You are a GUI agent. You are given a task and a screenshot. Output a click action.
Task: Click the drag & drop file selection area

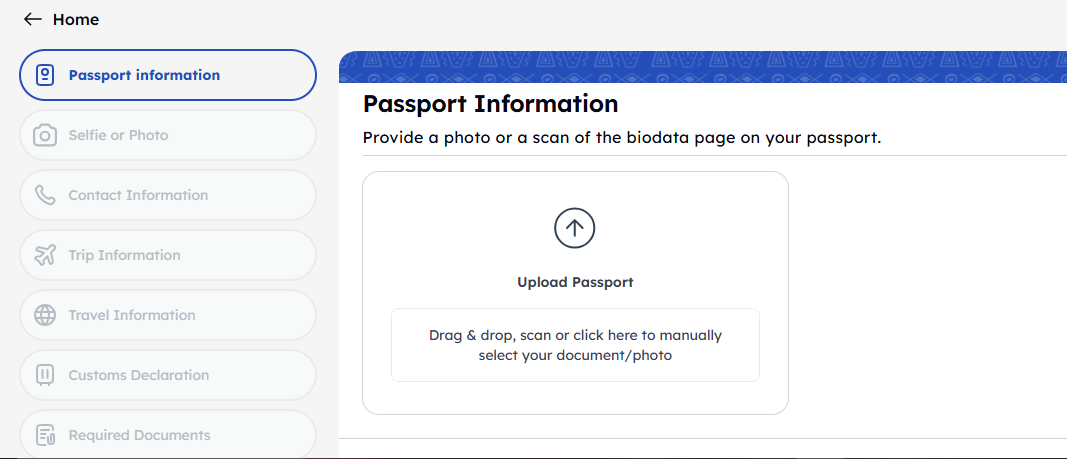[x=575, y=345]
